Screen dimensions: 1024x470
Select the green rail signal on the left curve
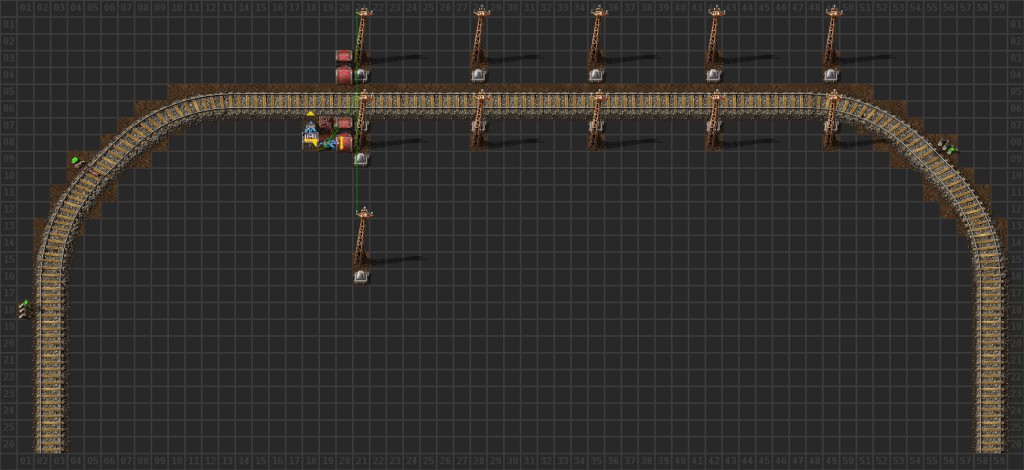point(76,161)
